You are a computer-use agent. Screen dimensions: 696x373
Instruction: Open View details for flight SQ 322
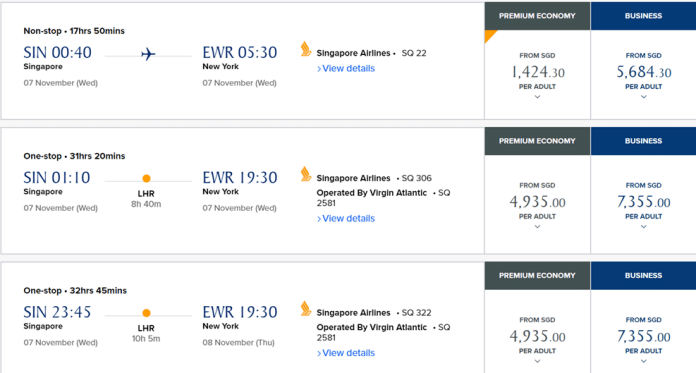(x=346, y=353)
